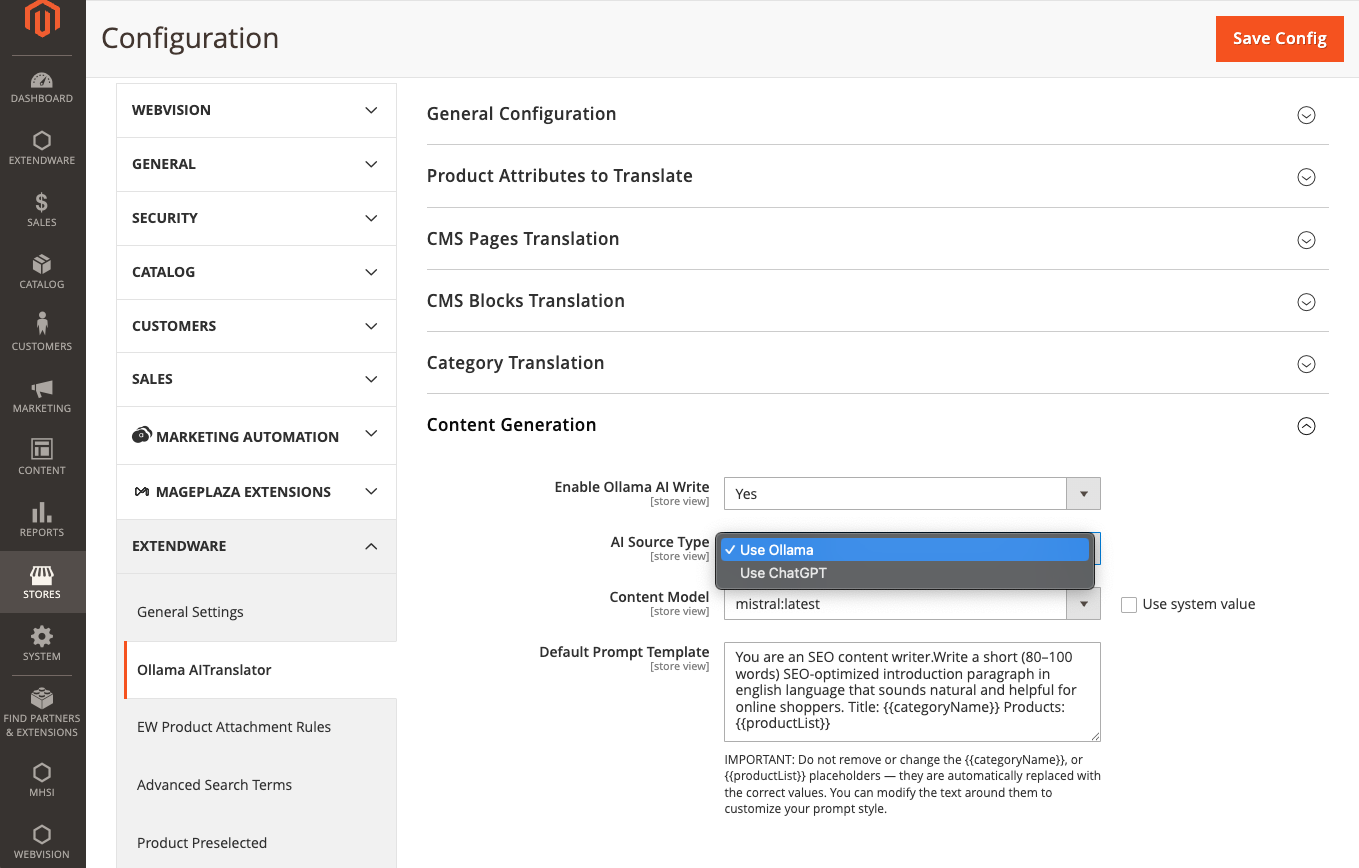Click the Save Config button
1359x868 pixels.
point(1279,39)
